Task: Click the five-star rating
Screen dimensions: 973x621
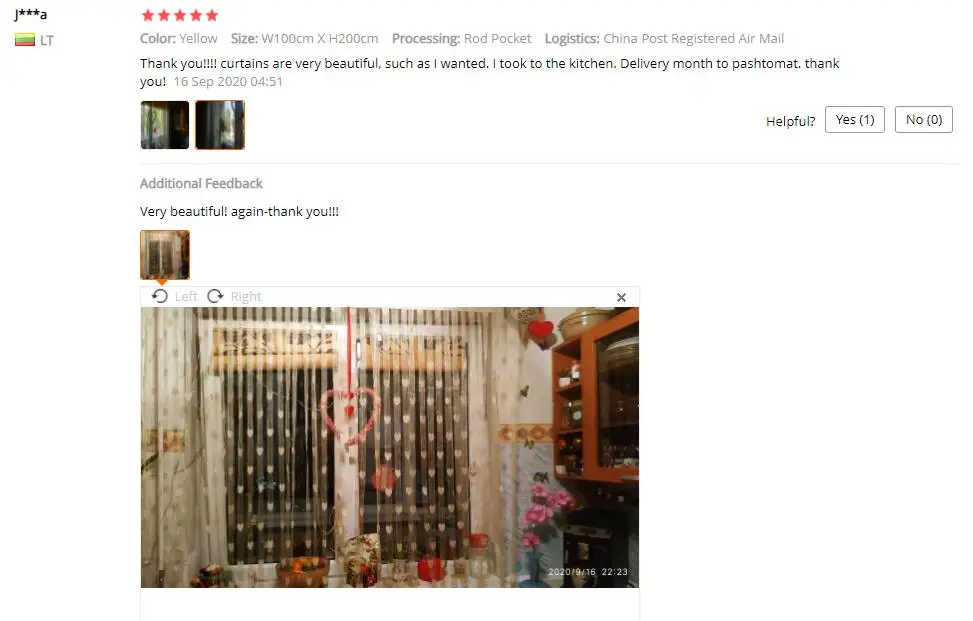Action: tap(180, 15)
